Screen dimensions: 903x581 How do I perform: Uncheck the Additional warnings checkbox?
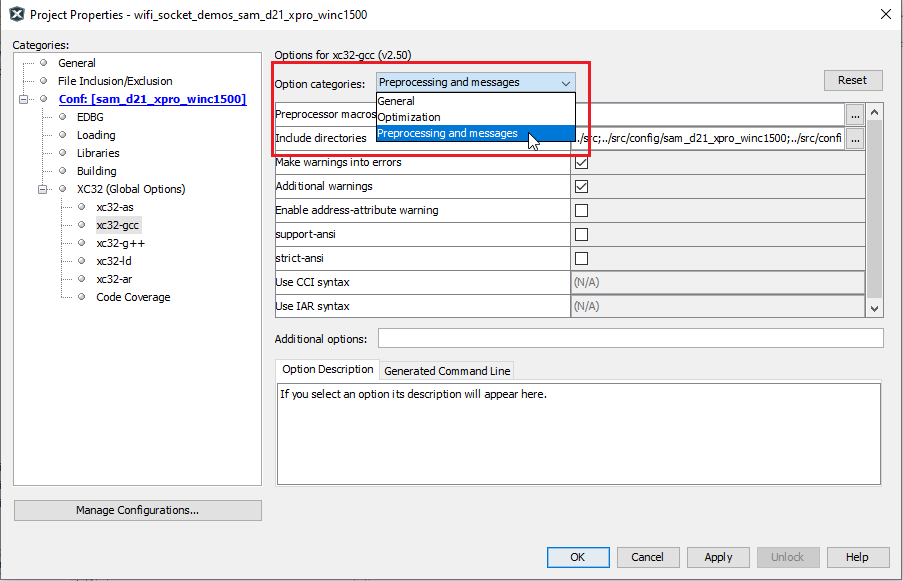pos(580,186)
